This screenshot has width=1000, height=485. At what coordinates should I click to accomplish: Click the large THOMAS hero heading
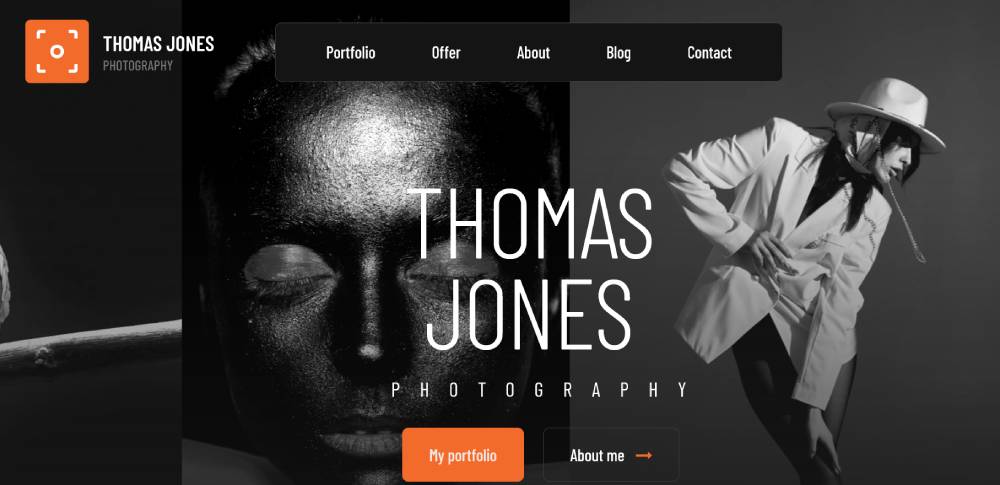click(x=530, y=223)
